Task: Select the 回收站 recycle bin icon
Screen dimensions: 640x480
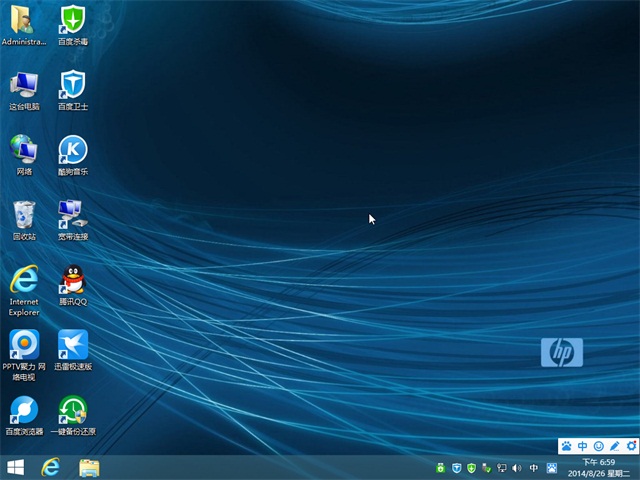Action: click(24, 214)
